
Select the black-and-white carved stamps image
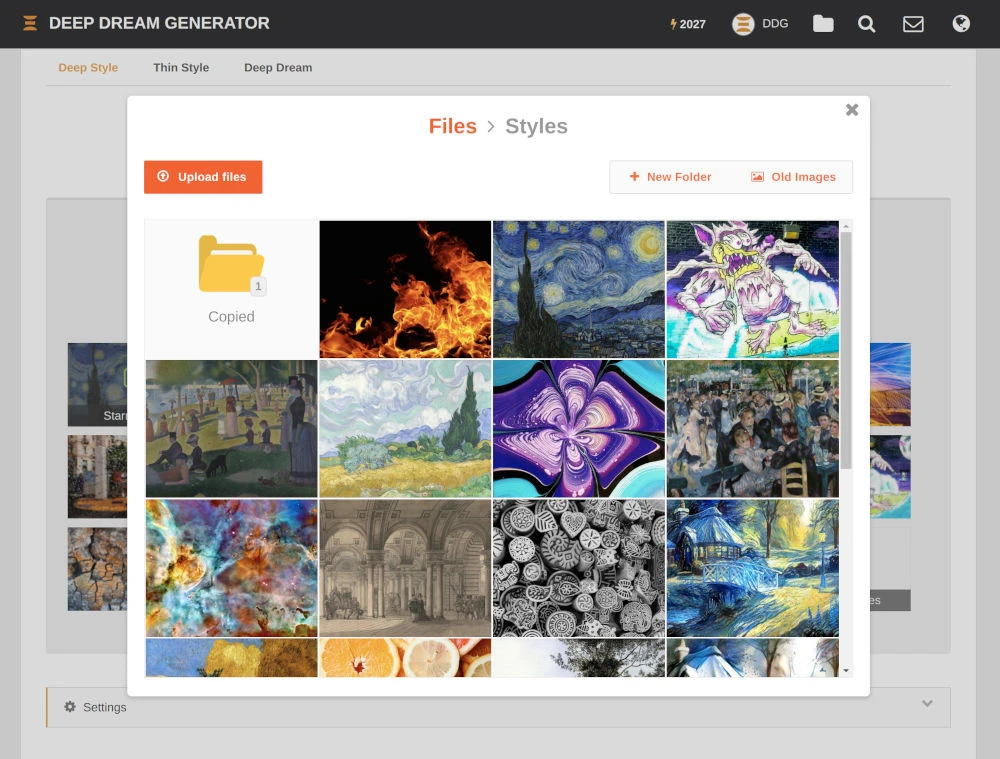[578, 568]
